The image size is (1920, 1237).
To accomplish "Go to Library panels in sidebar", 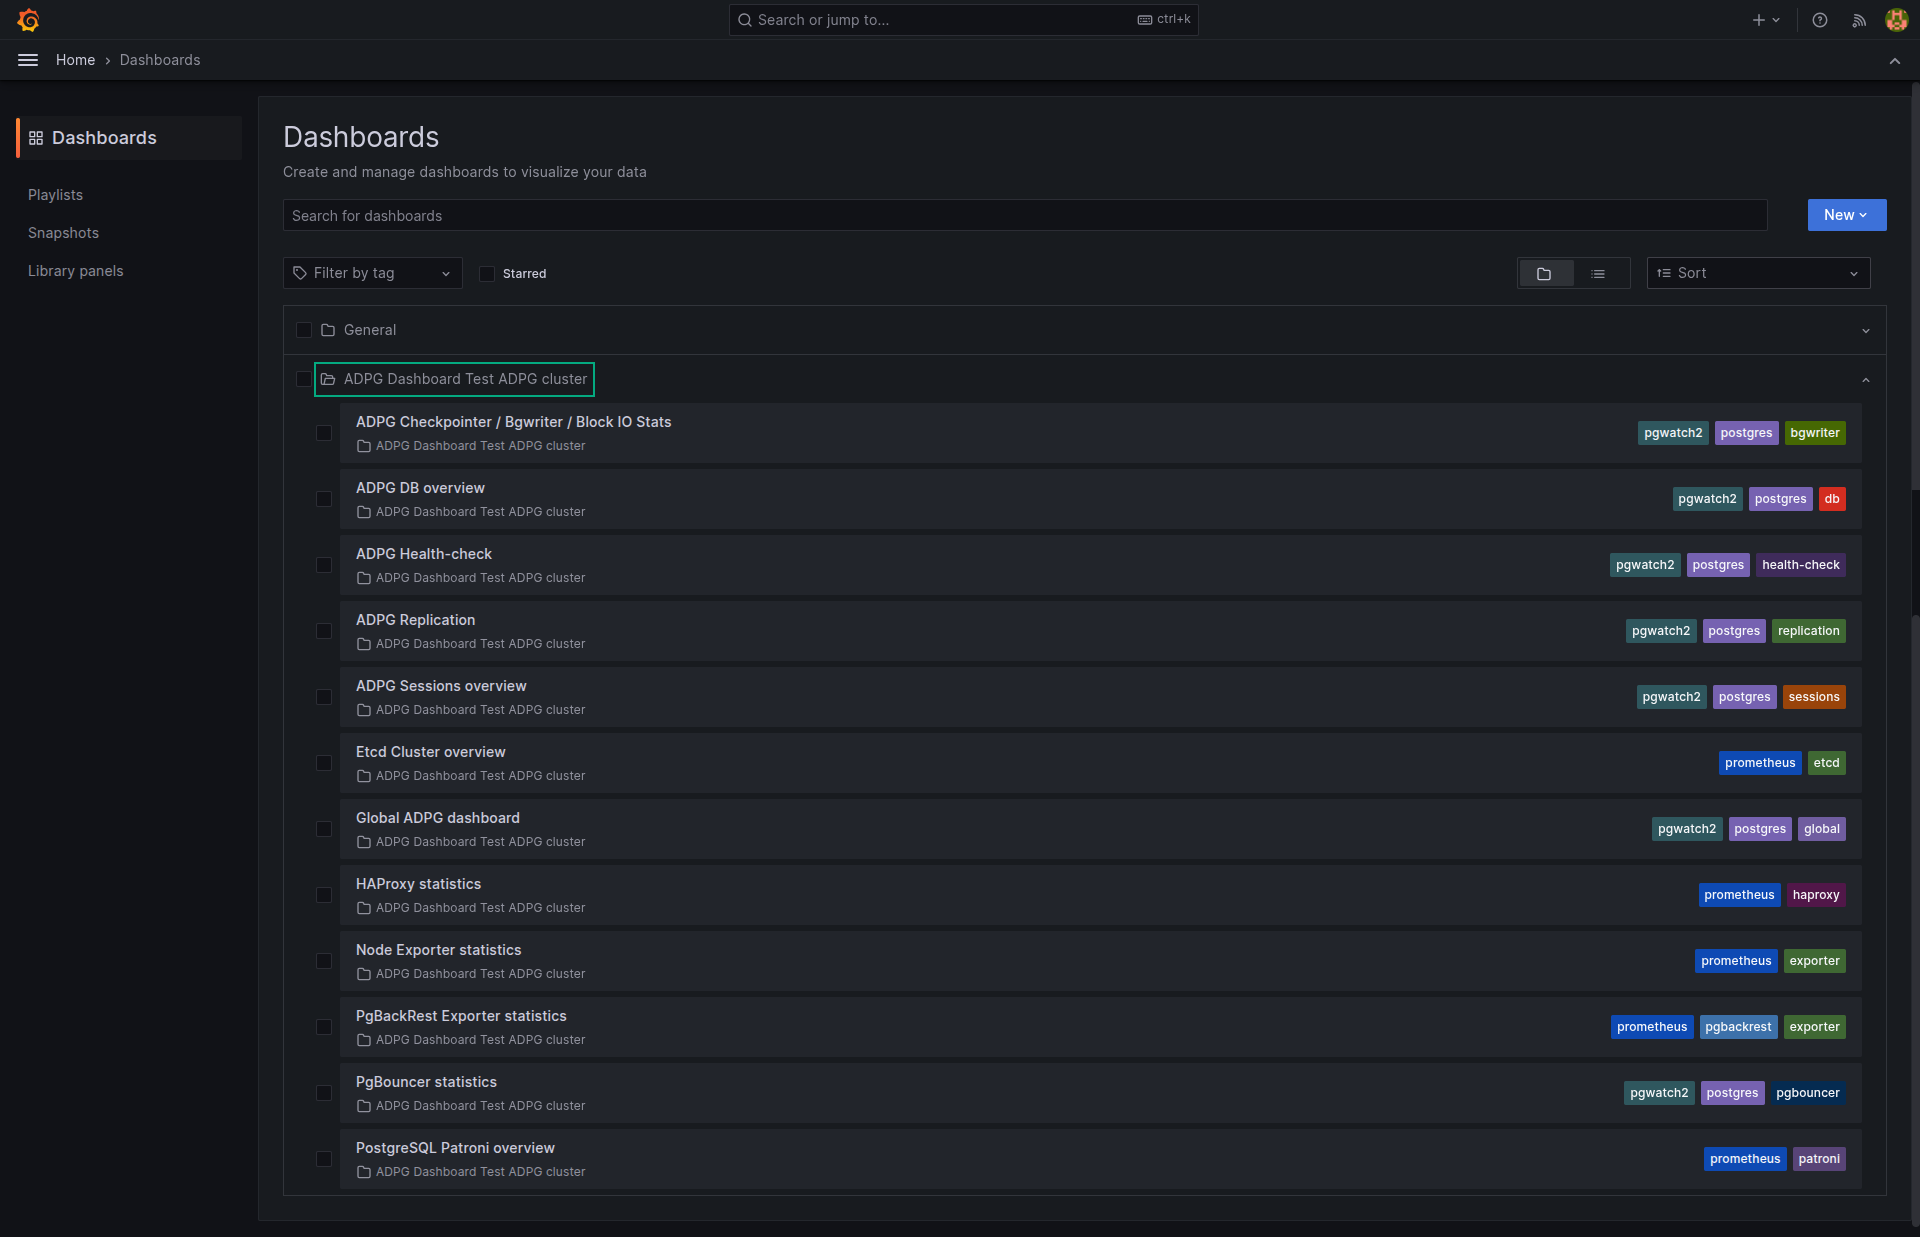I will point(75,271).
